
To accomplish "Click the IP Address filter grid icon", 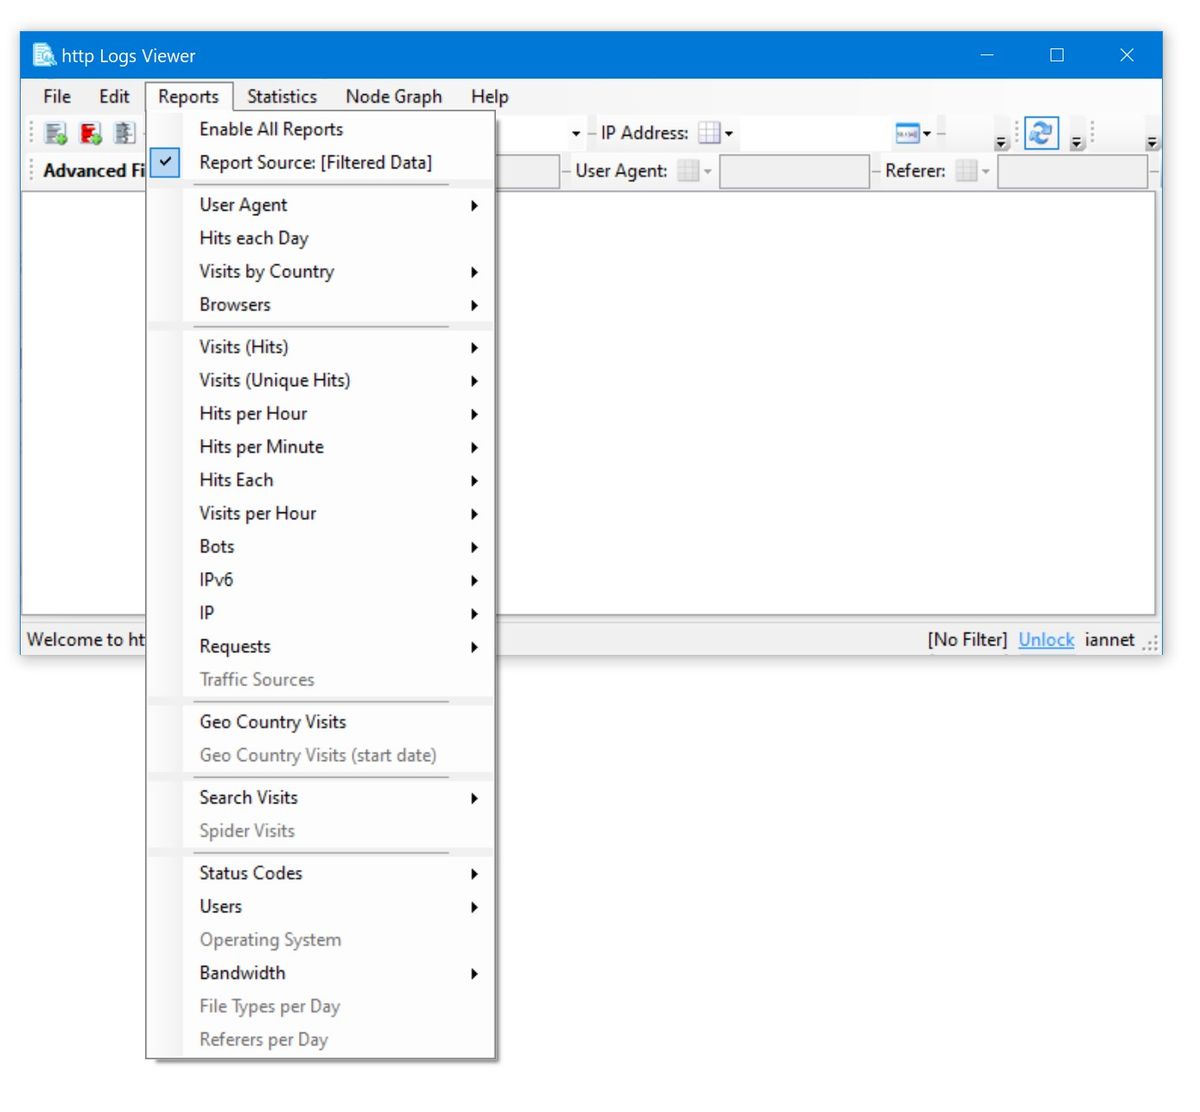I will point(712,132).
